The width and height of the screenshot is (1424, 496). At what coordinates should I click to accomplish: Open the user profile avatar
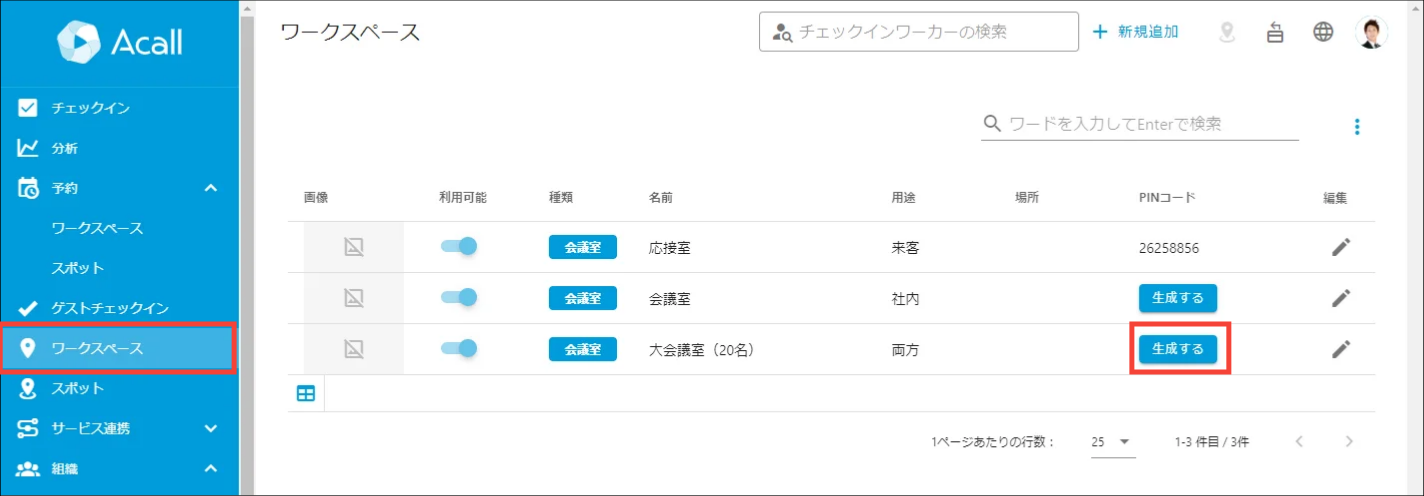coord(1371,32)
